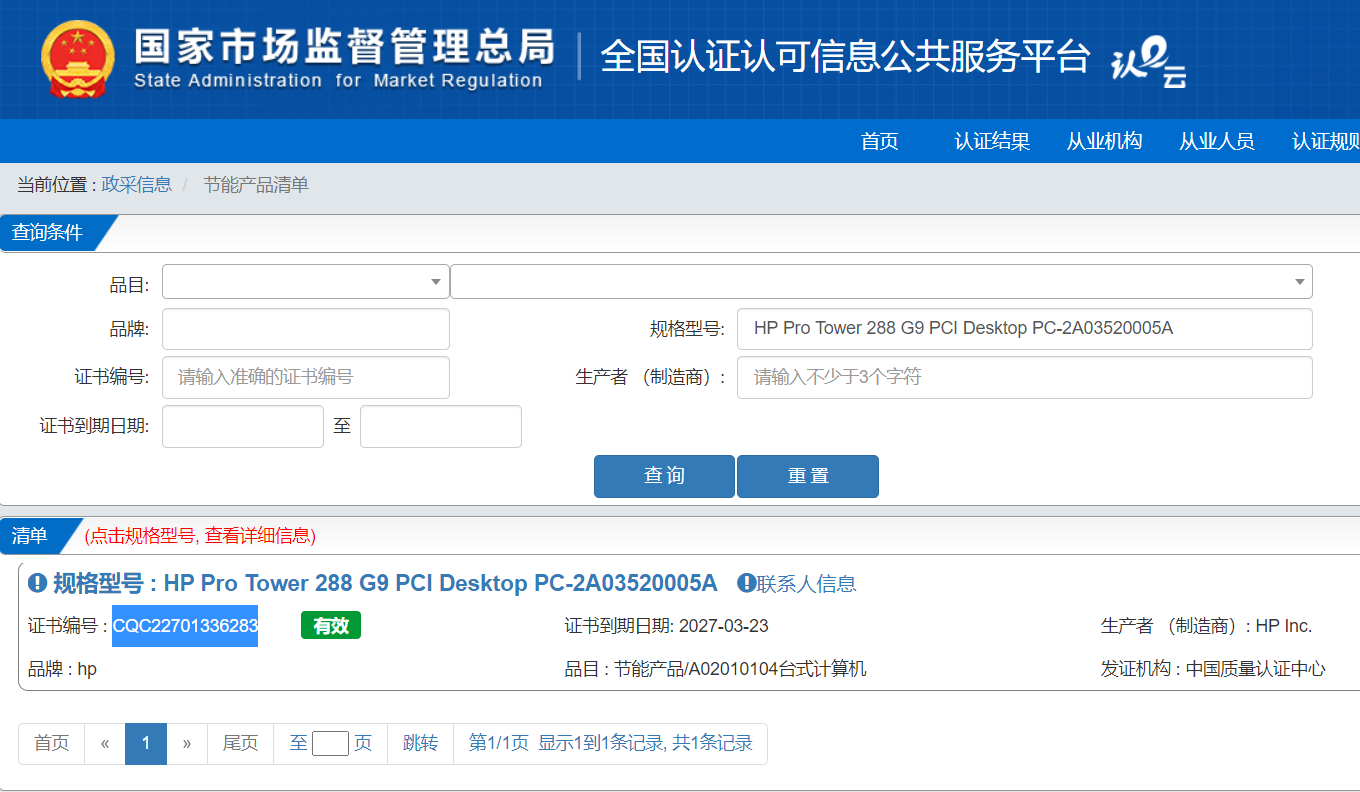
Task: Open 从业人员 menu item
Action: 1216,141
